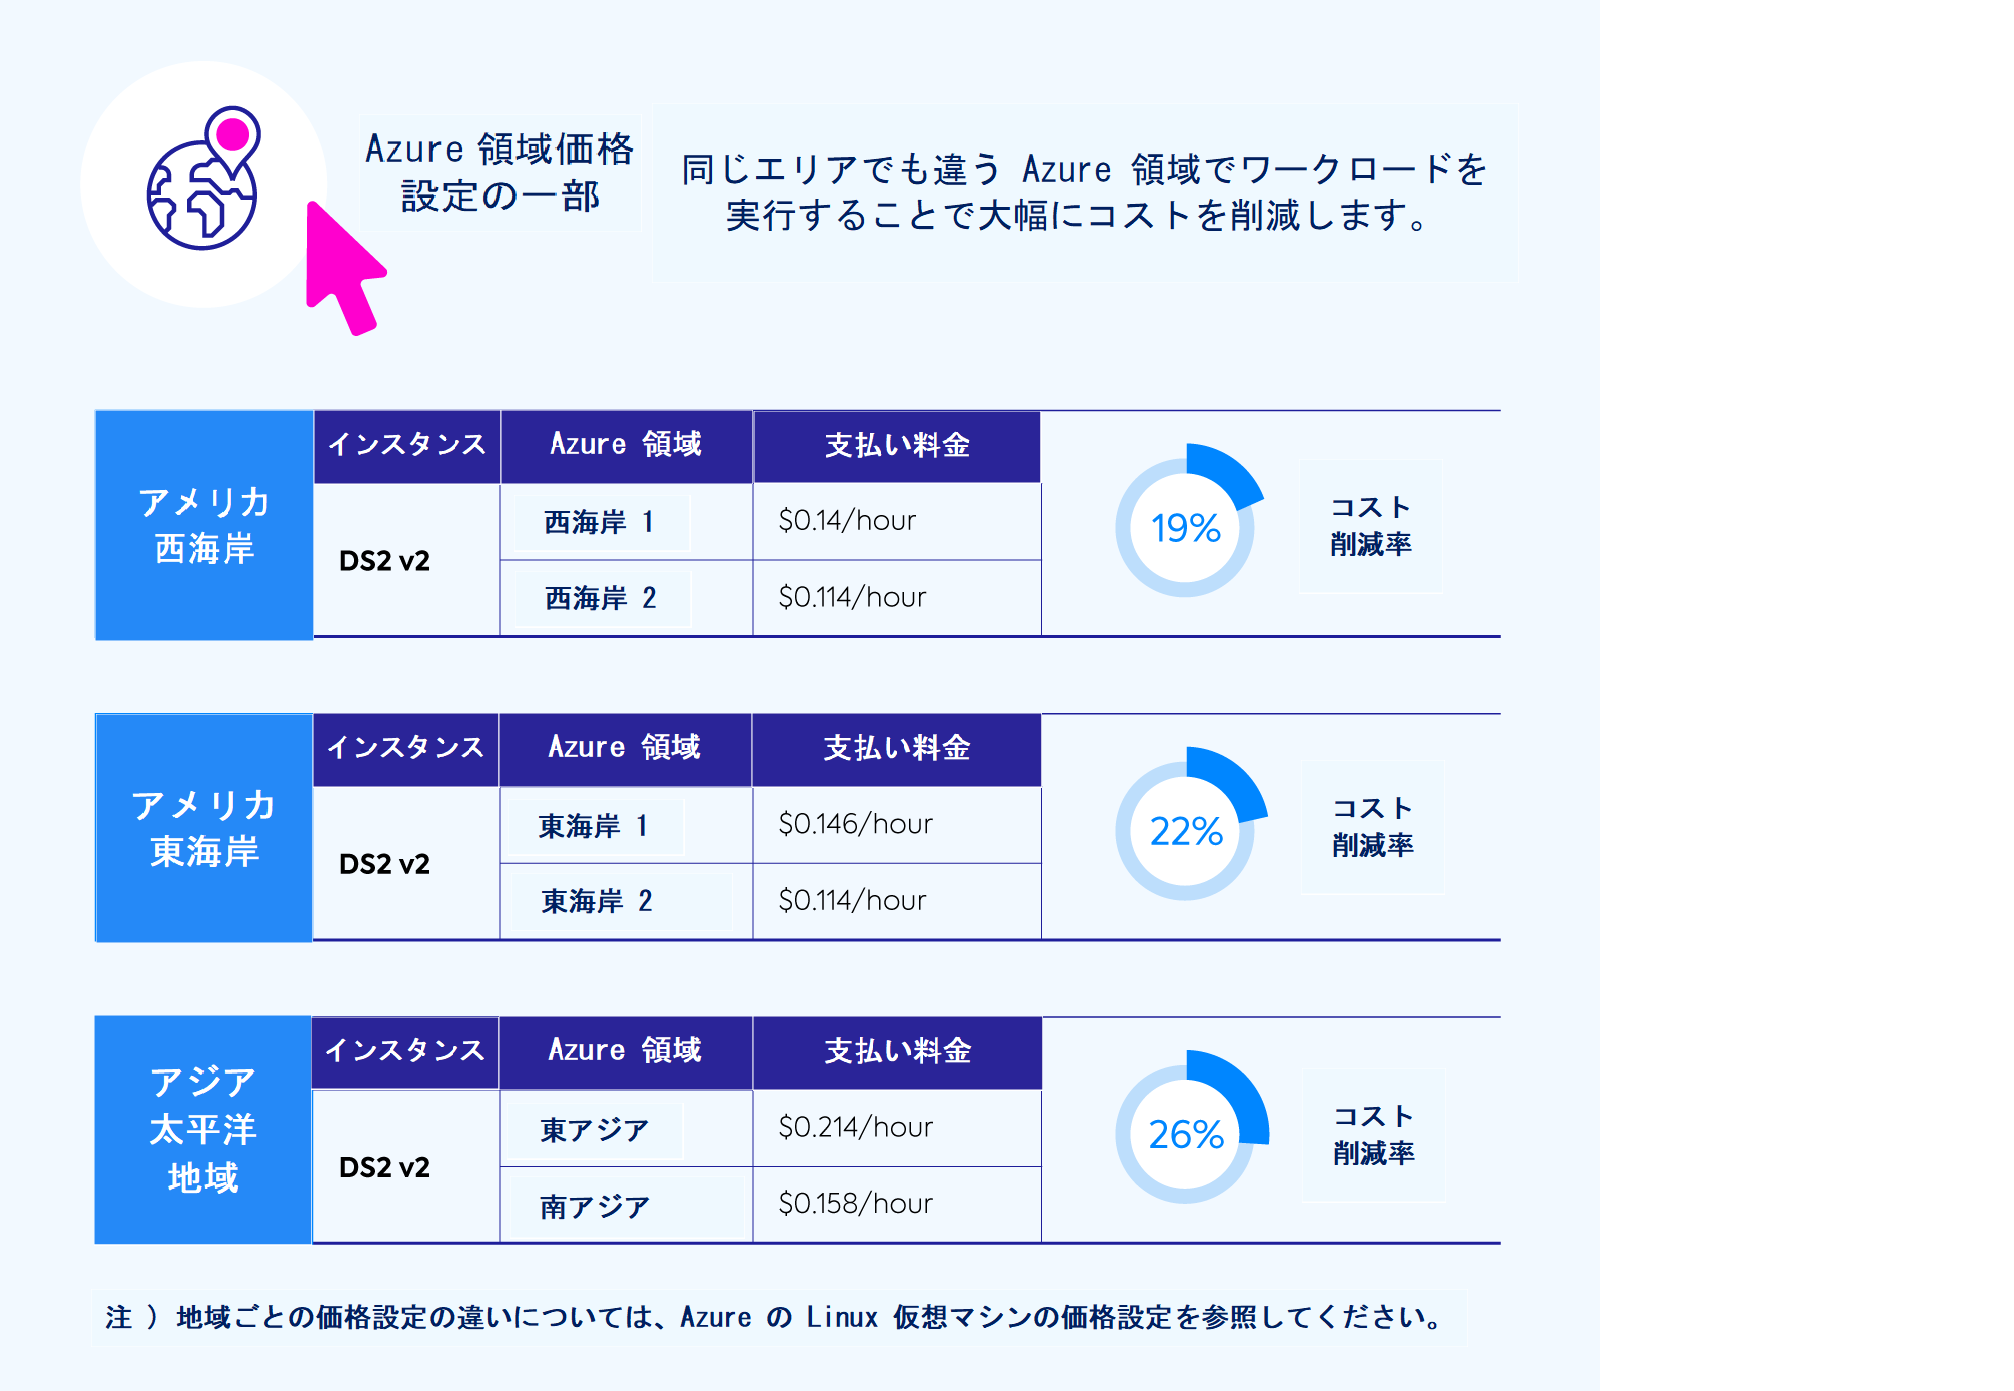
Task: Click the 22% cost reduction donut chart
Action: coord(1190,824)
